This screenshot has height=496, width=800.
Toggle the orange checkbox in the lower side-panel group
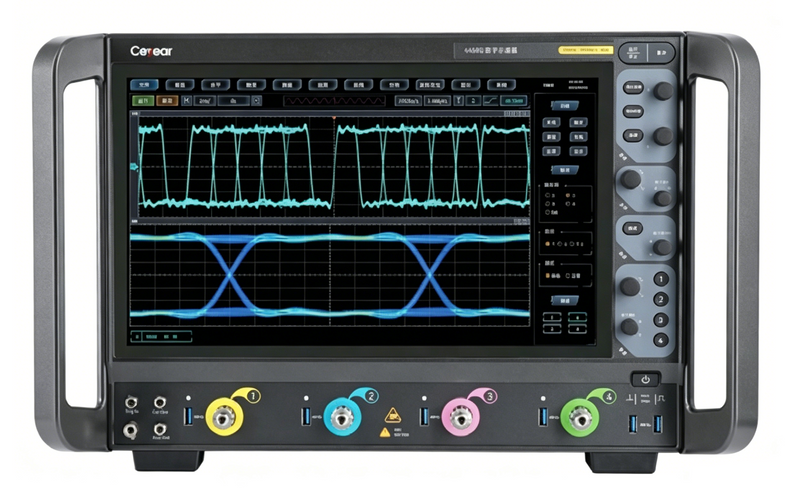[x=548, y=276]
